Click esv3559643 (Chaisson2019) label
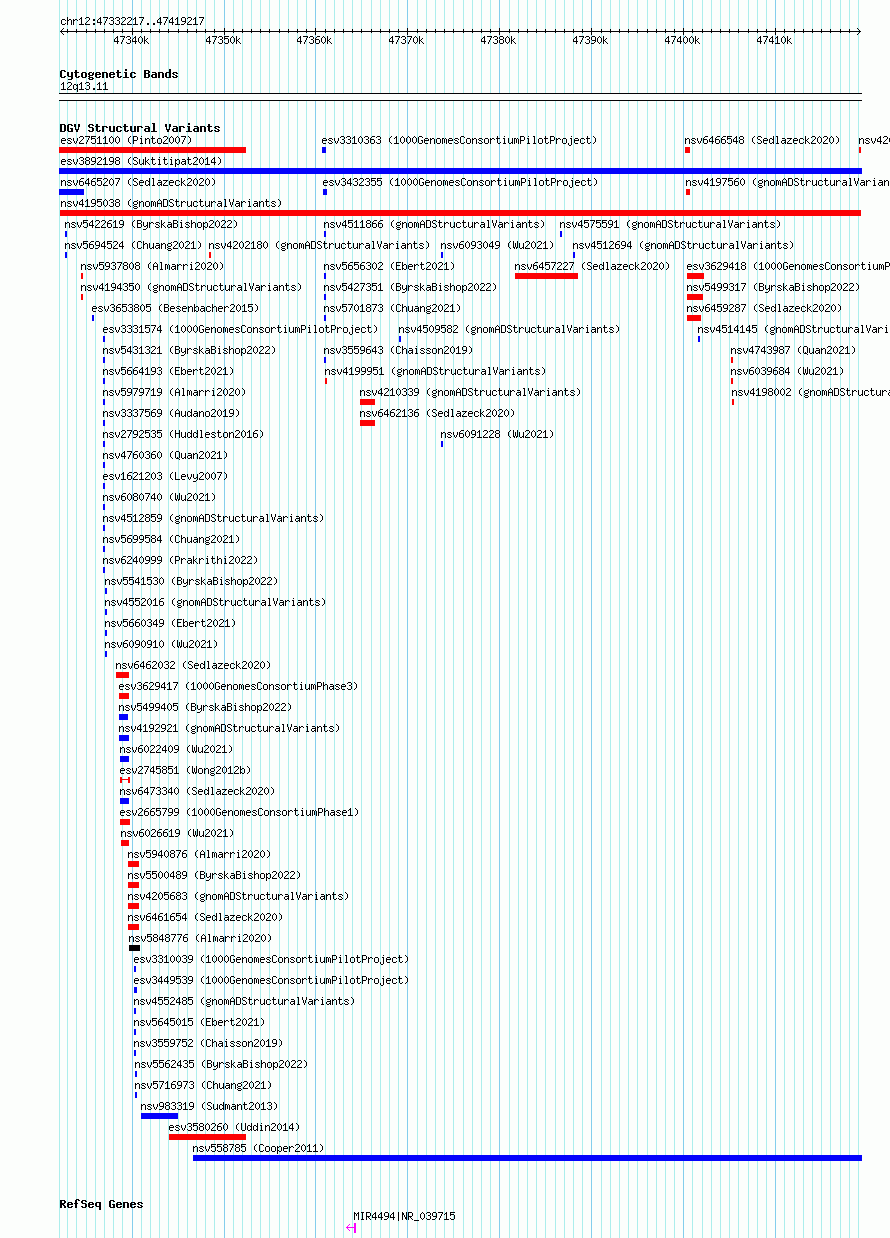 coord(398,350)
